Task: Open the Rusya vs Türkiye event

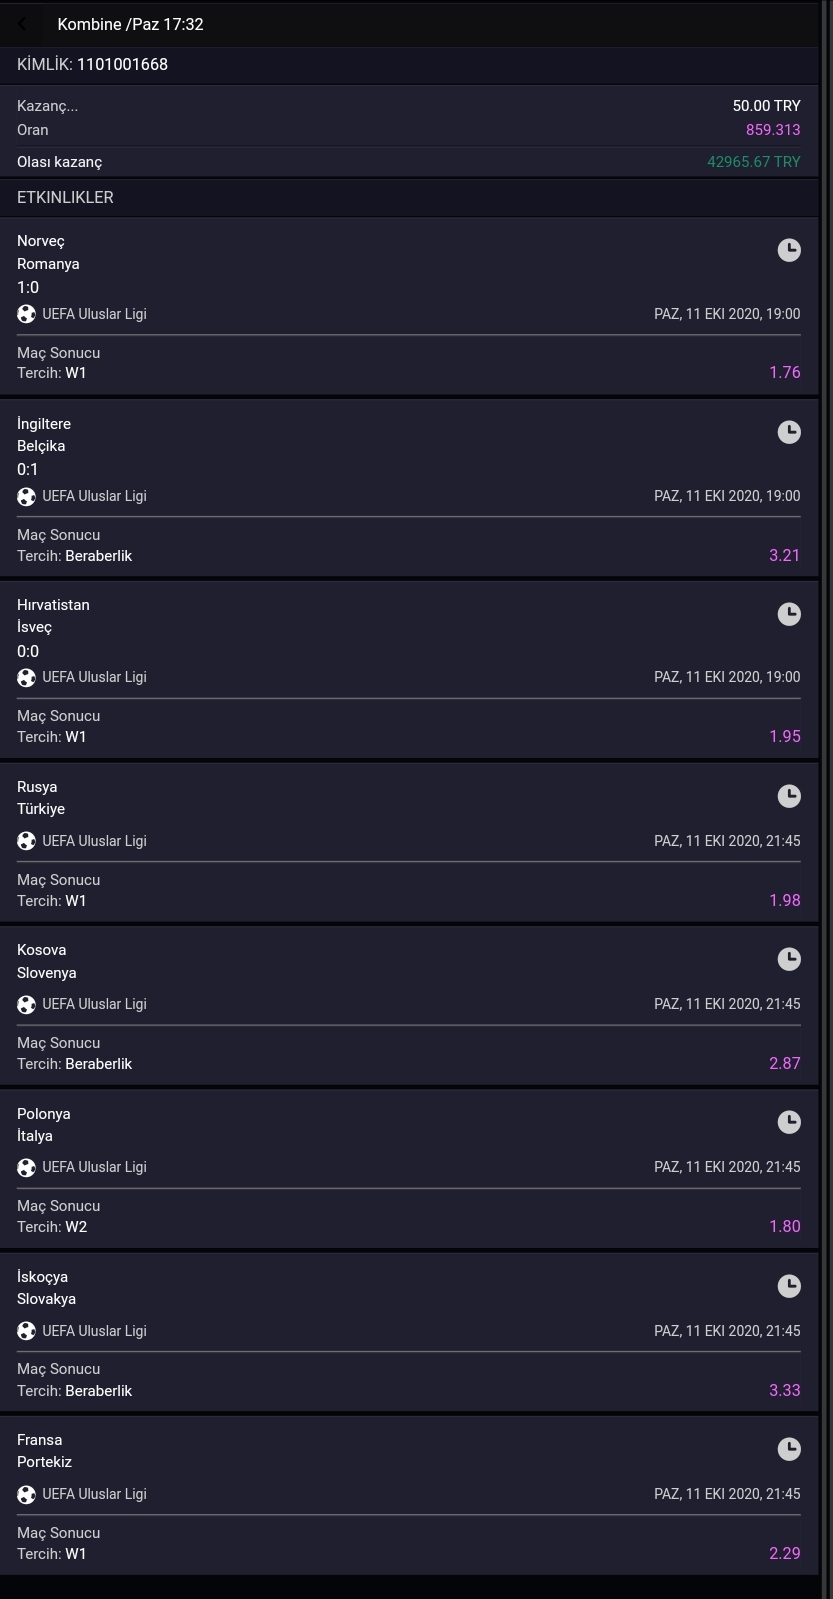Action: pos(409,843)
